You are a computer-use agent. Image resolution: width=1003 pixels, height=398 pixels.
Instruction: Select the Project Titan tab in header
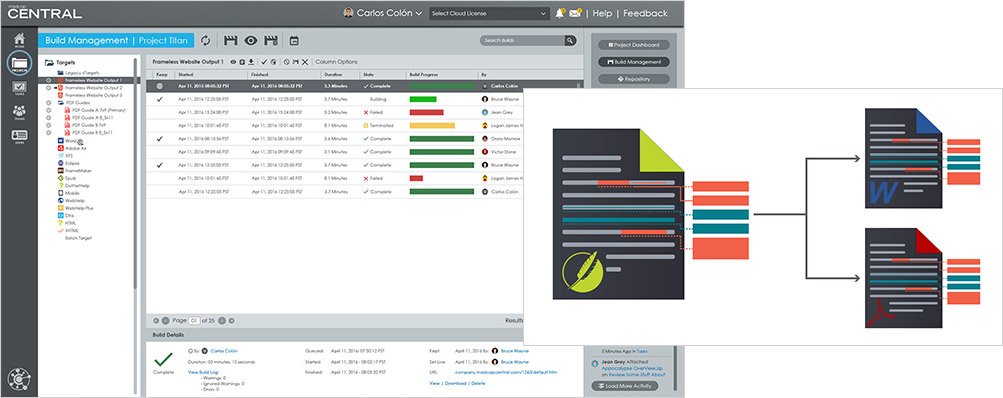click(164, 40)
